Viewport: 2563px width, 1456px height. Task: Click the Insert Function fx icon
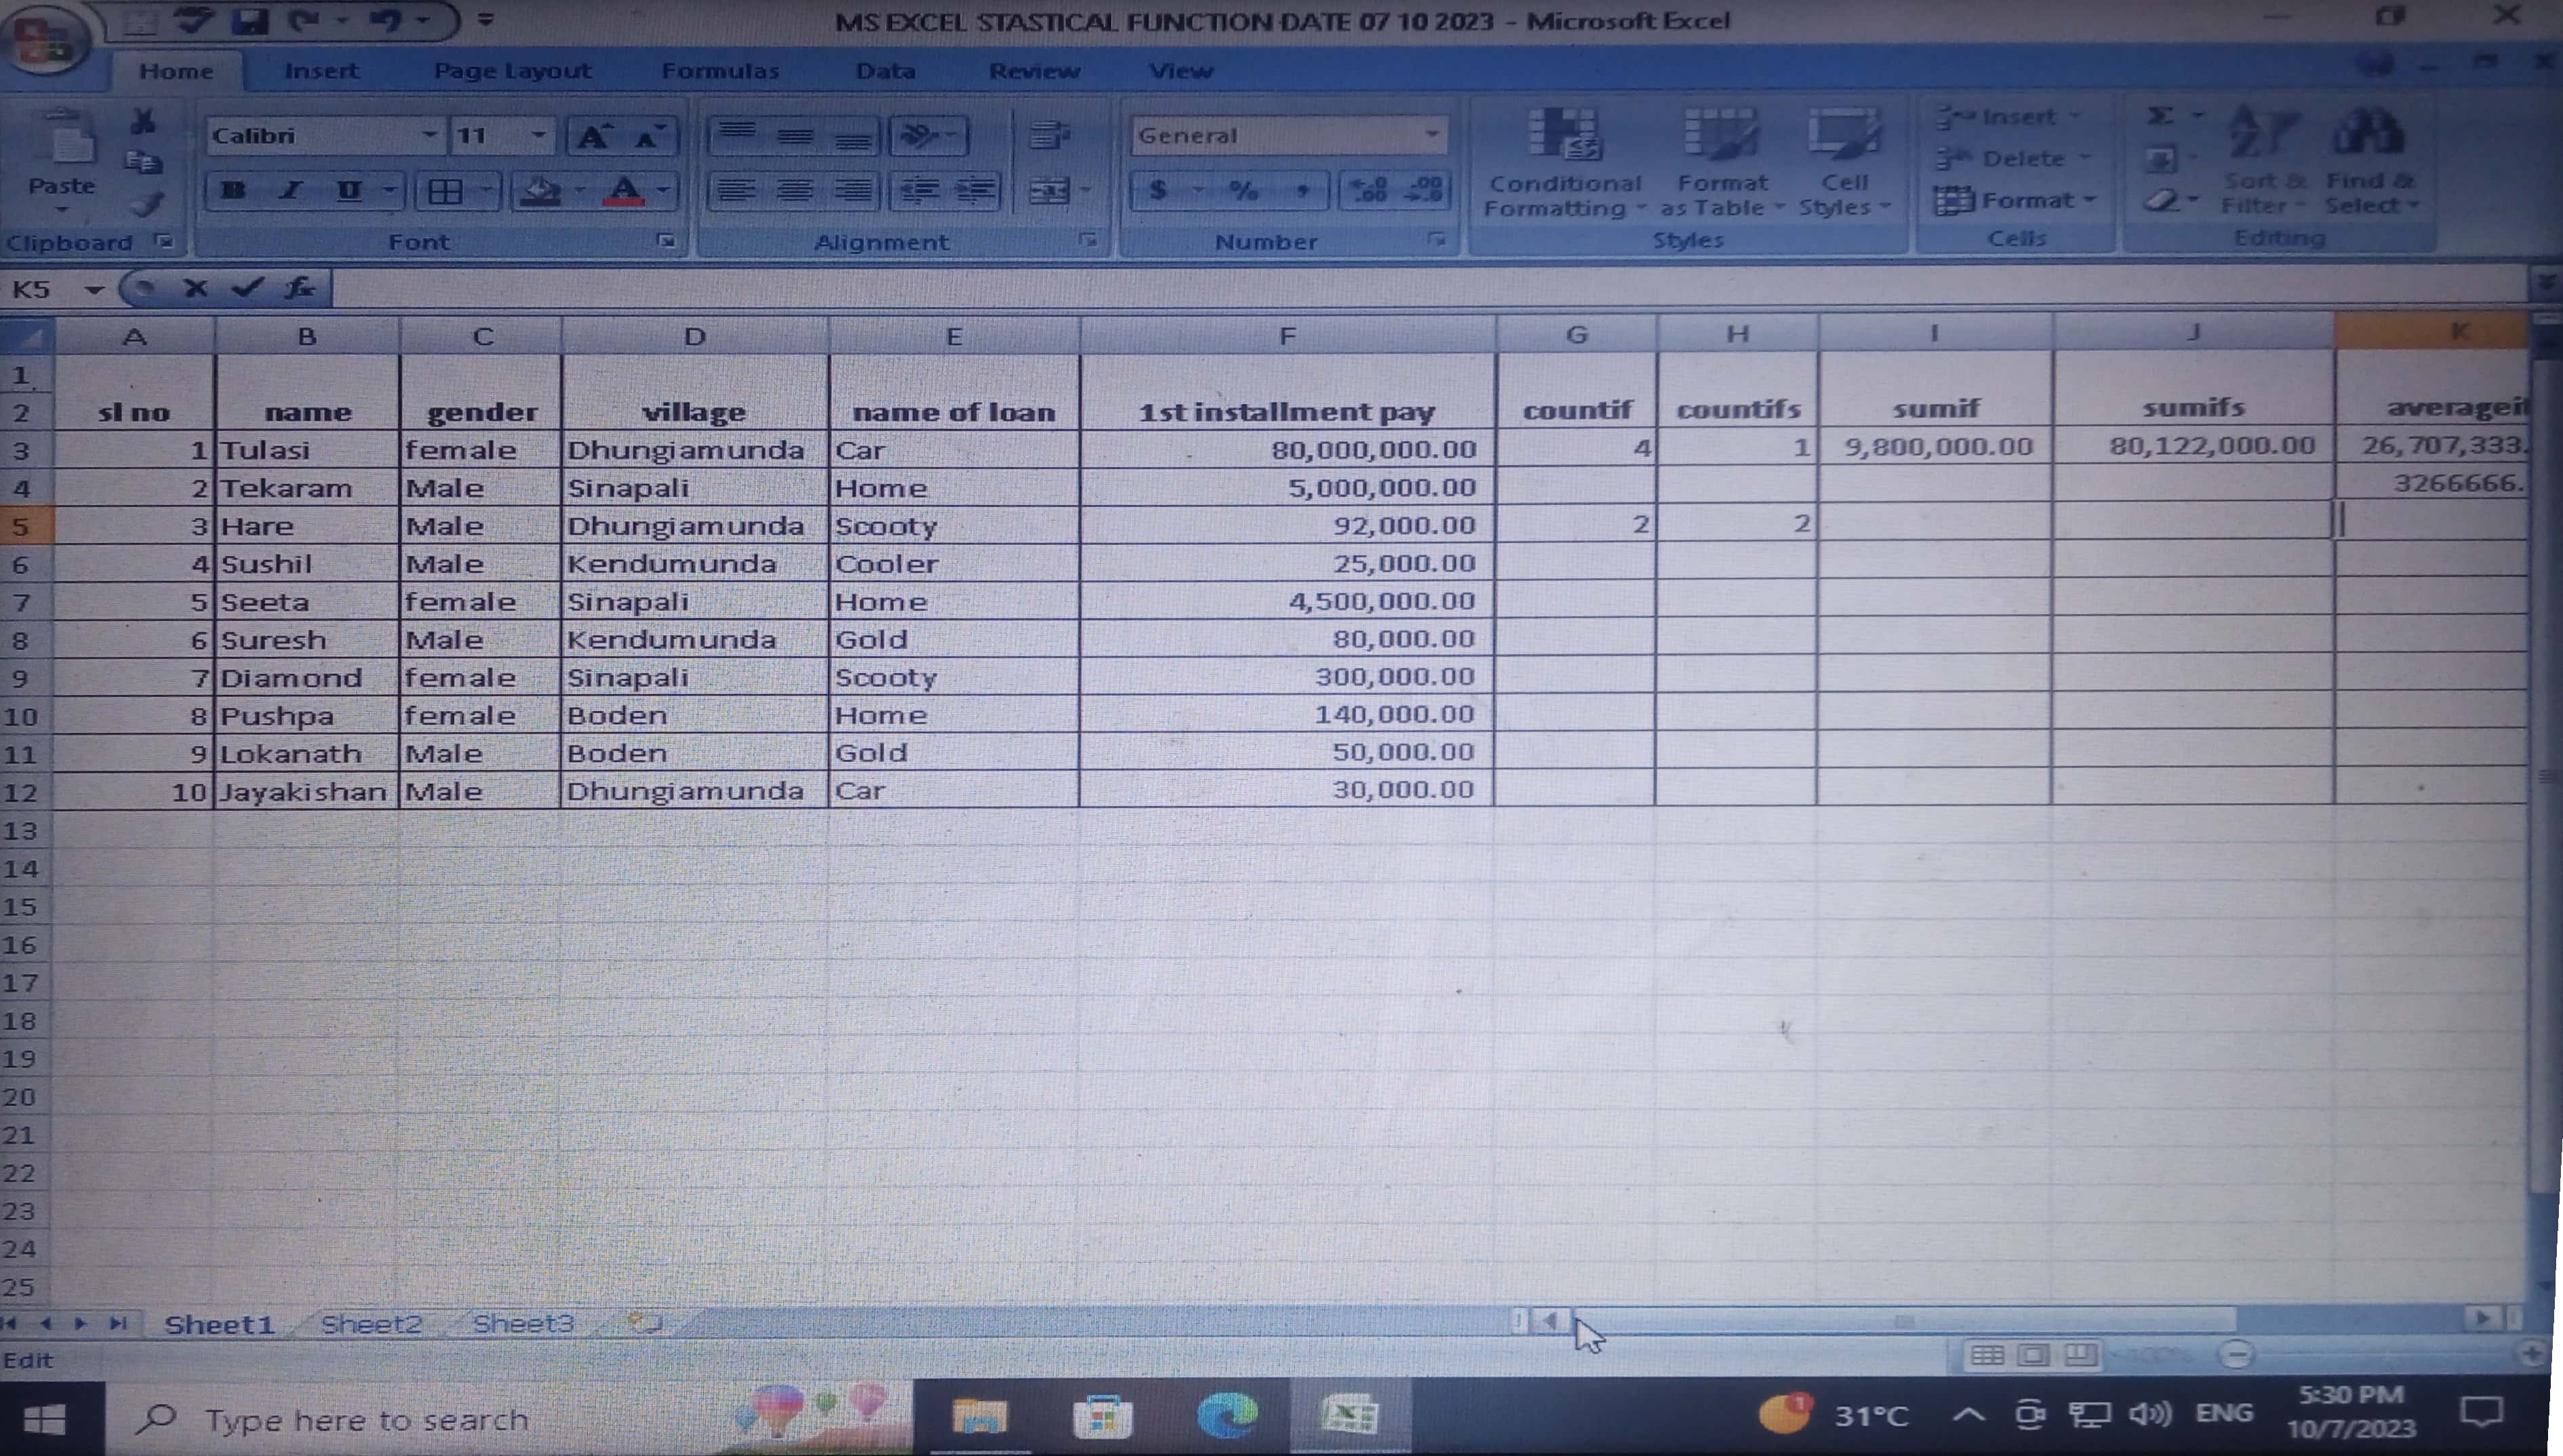(x=298, y=289)
